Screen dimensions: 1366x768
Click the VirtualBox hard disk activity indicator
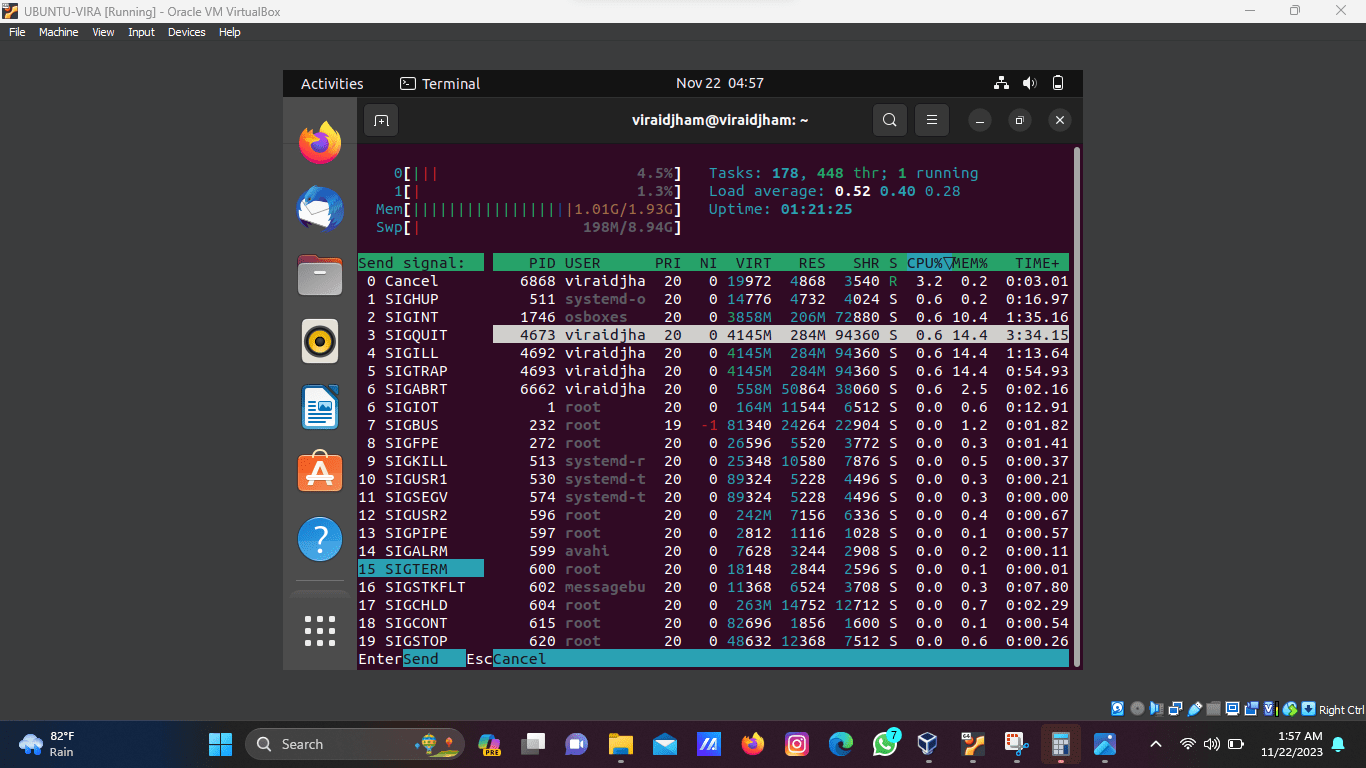[1118, 709]
